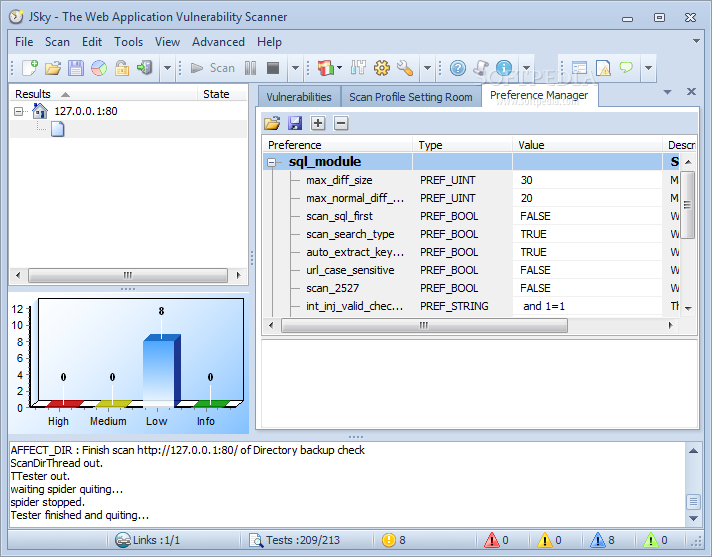This screenshot has height=557, width=712.
Task: Click the Type column header
Action: pyautogui.click(x=463, y=145)
